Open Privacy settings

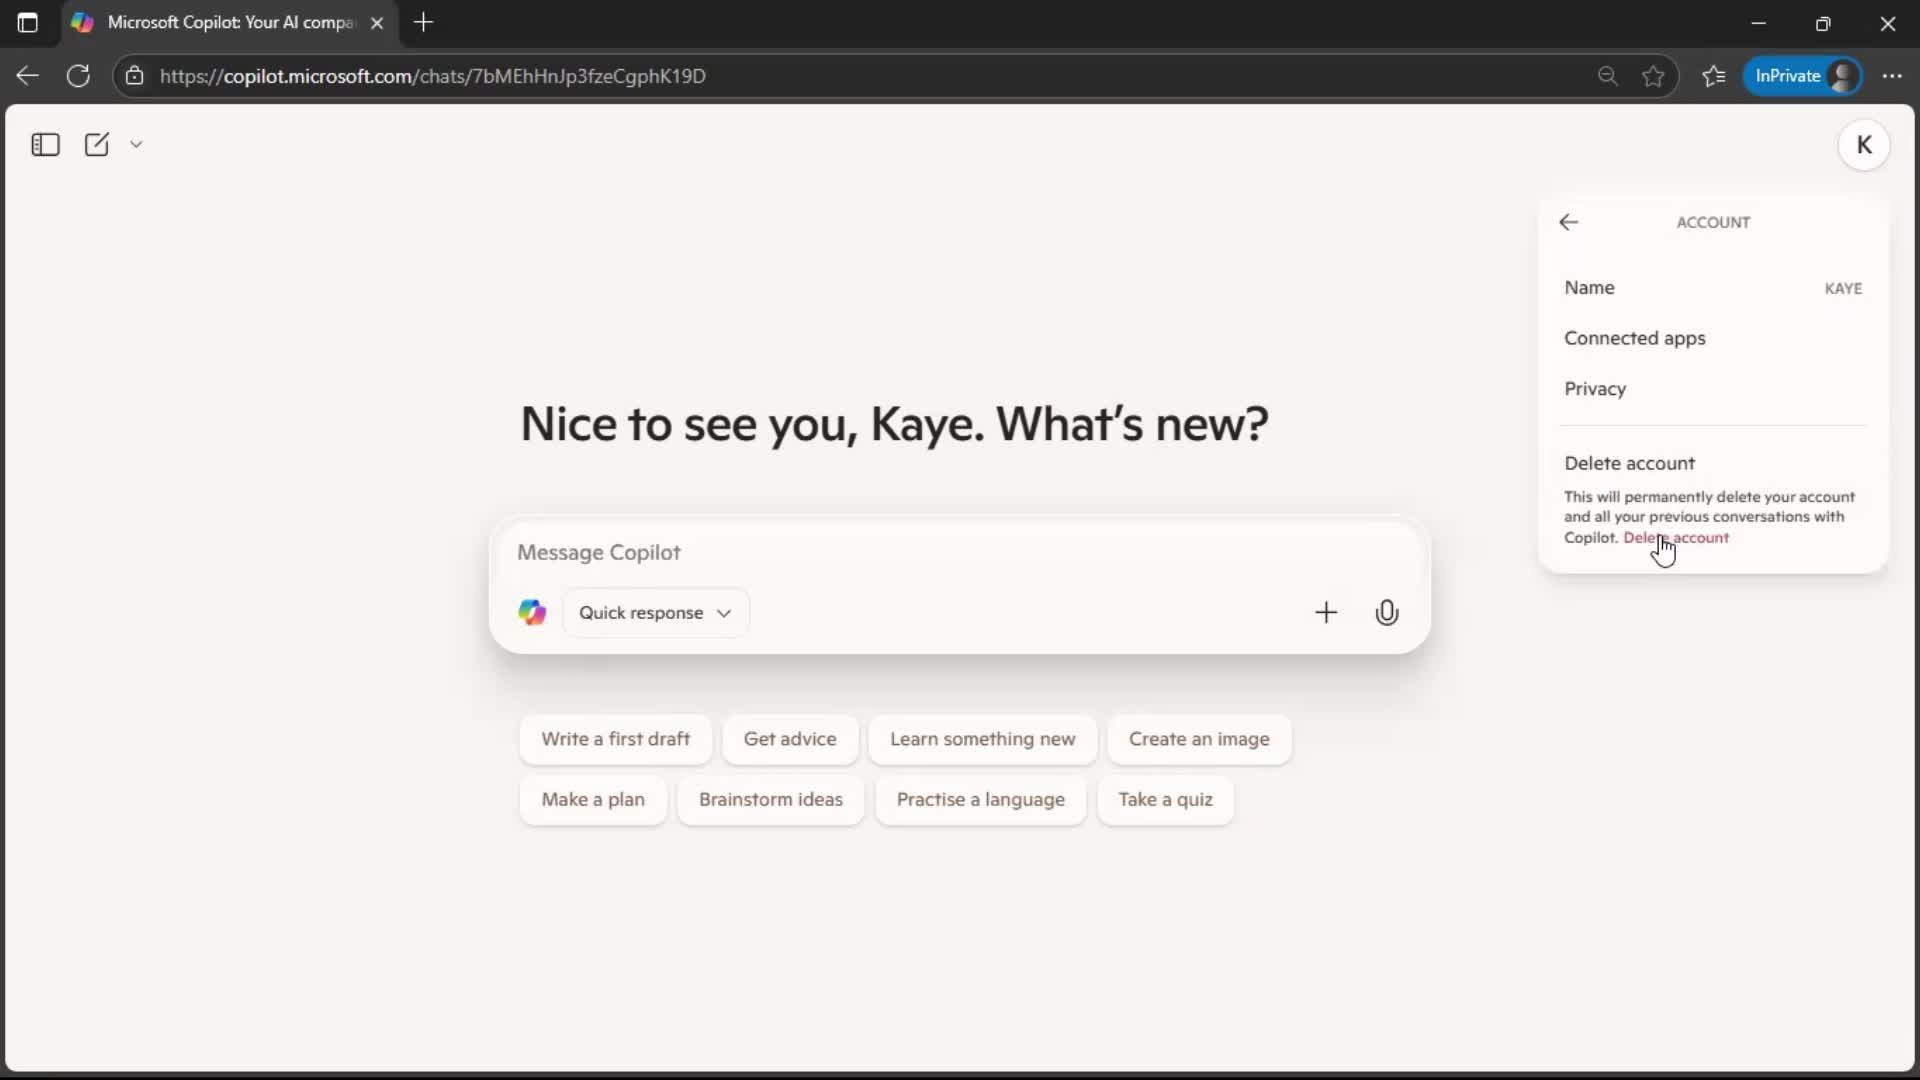pyautogui.click(x=1713, y=389)
